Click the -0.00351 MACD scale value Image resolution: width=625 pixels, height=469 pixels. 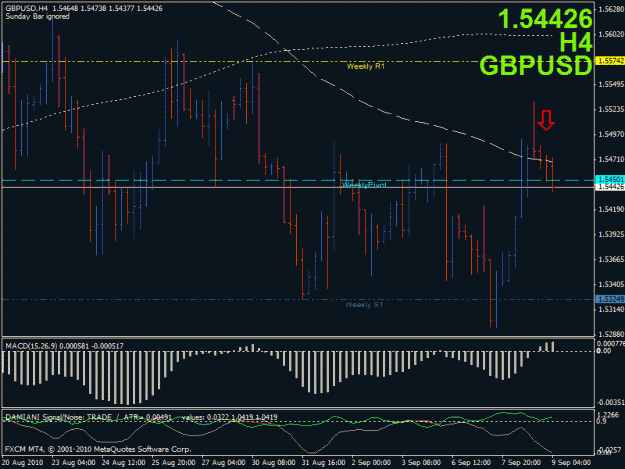[x=611, y=403]
